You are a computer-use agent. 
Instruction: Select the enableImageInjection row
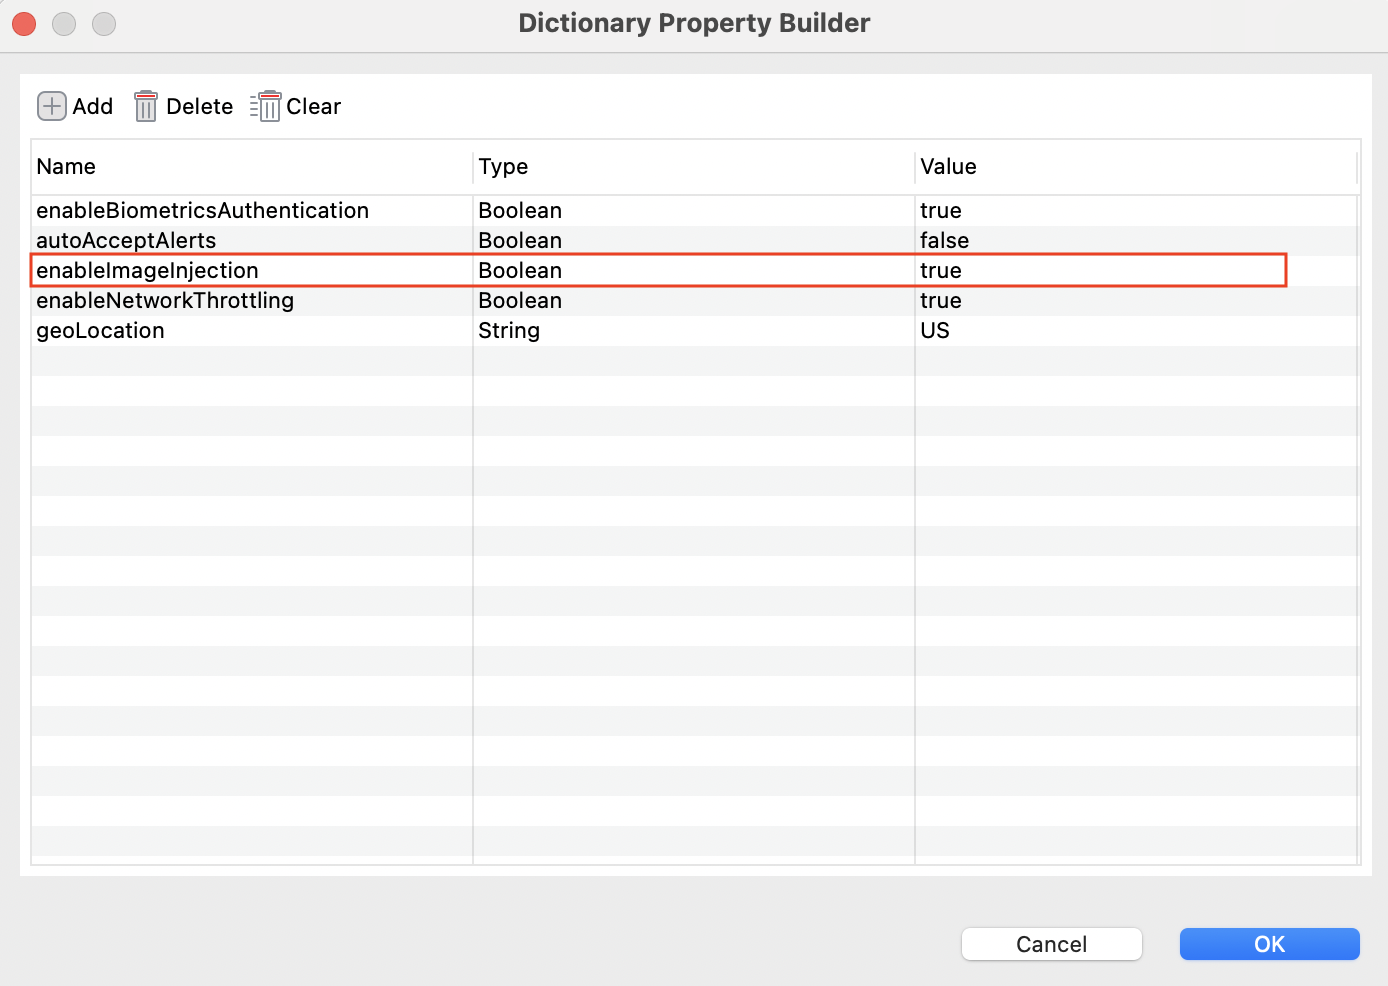tap(148, 270)
